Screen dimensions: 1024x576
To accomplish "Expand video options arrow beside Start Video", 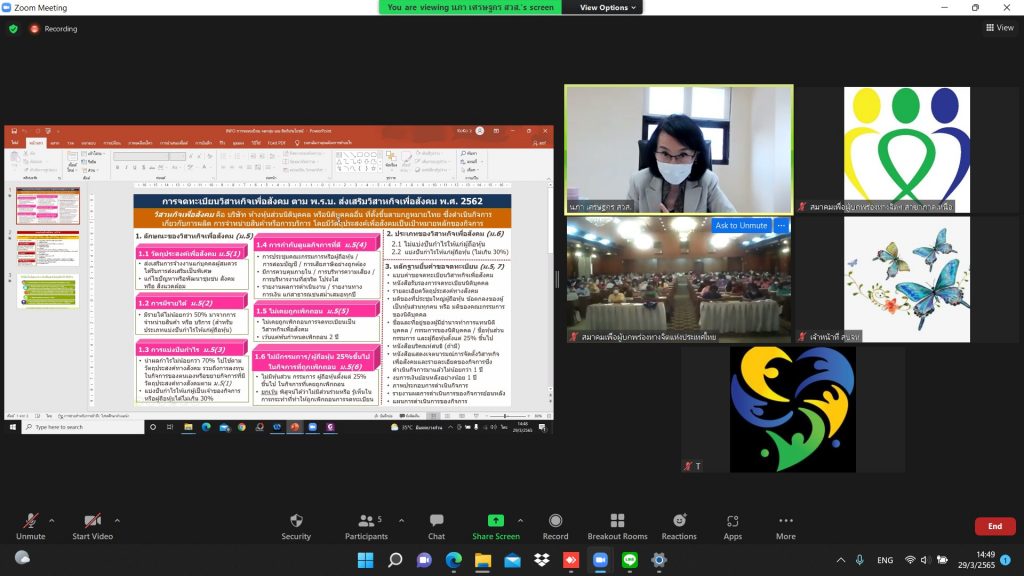I will [117, 520].
